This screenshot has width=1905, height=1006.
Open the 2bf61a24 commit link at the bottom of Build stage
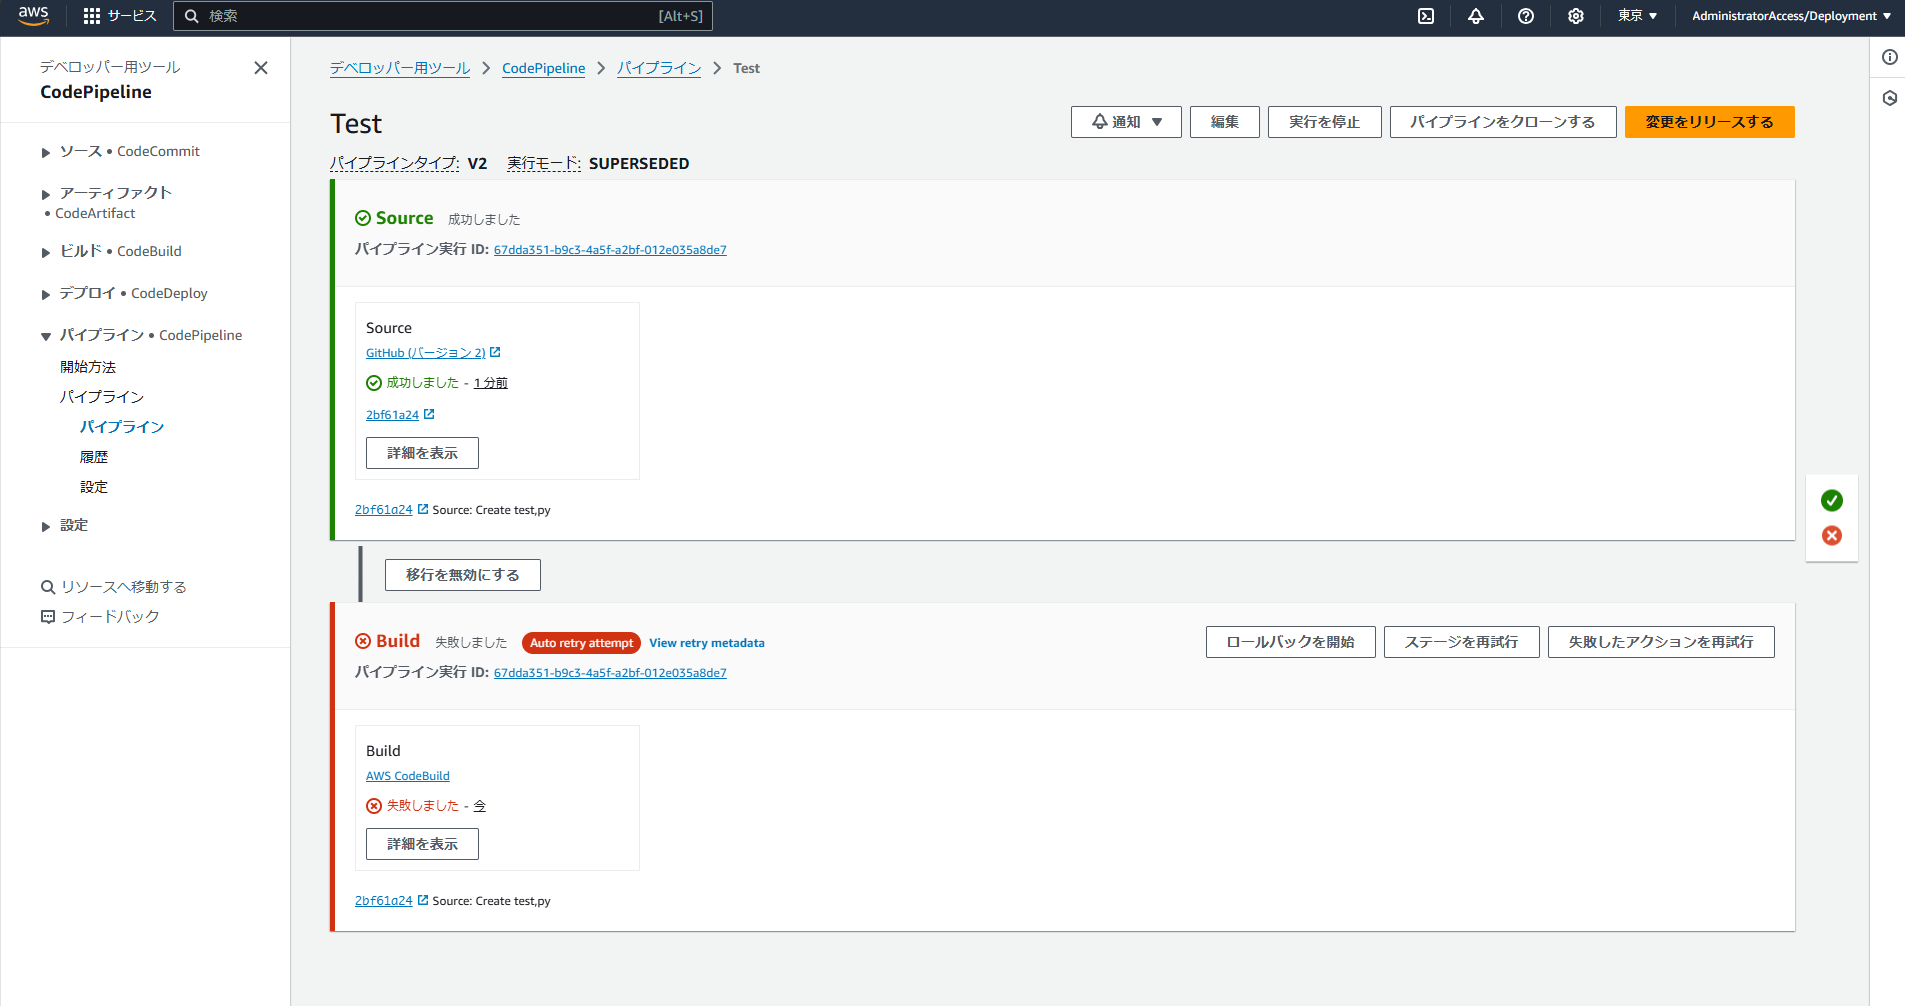pyautogui.click(x=383, y=901)
